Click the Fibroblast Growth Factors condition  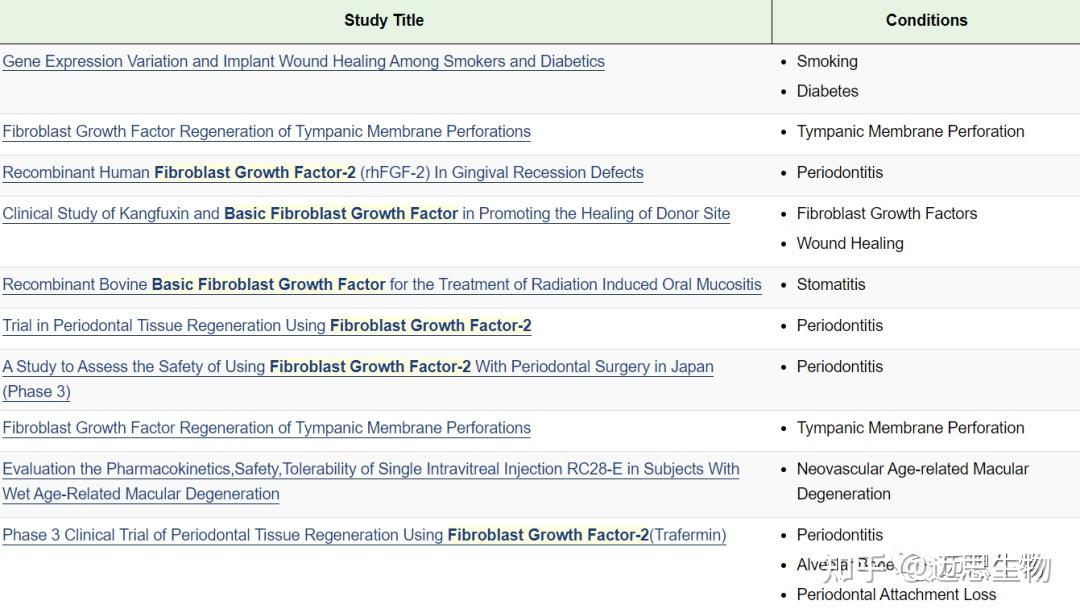pos(886,213)
